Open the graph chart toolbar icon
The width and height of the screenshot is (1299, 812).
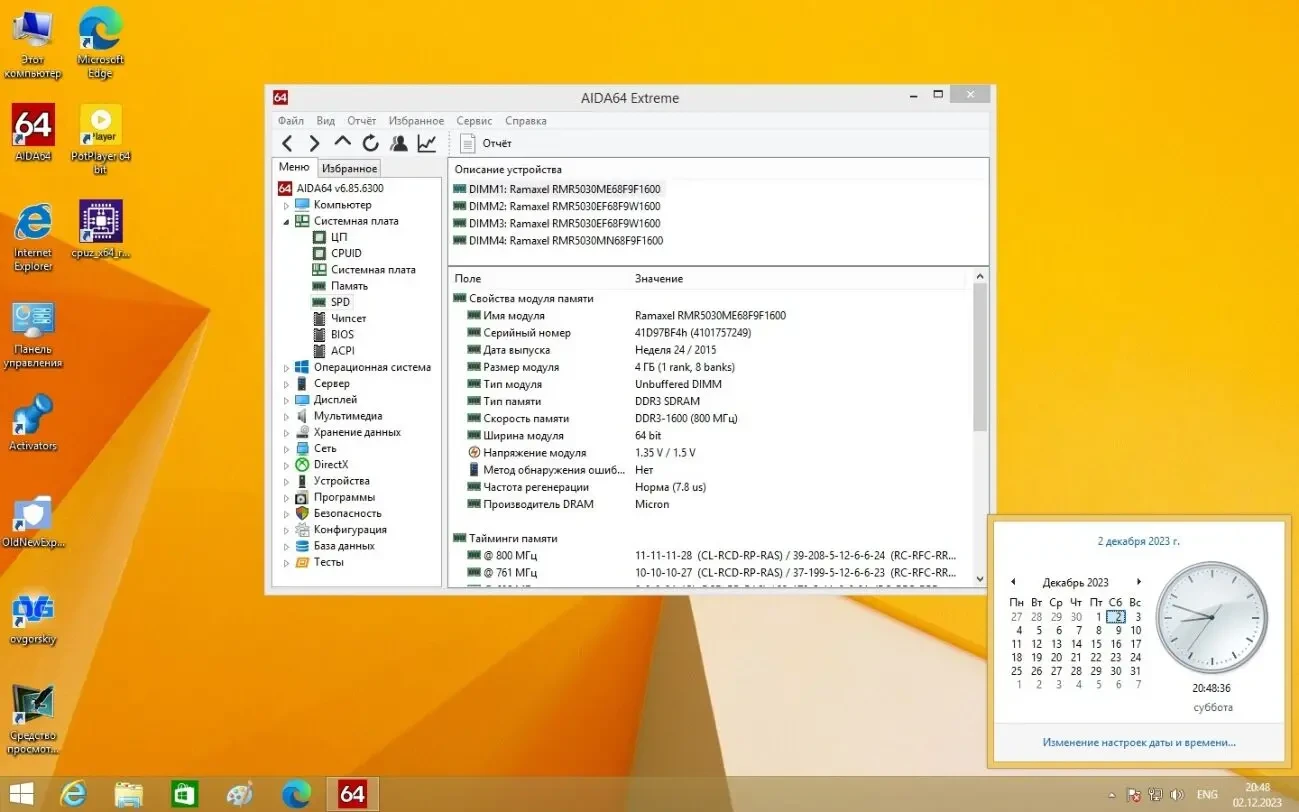pos(427,144)
